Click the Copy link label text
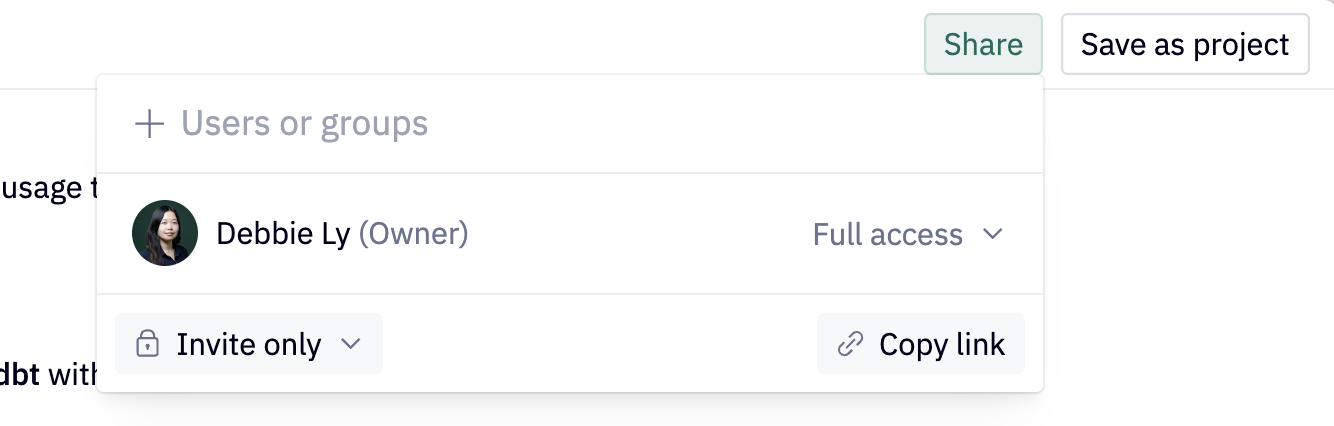The height and width of the screenshot is (426, 1334). (x=942, y=345)
